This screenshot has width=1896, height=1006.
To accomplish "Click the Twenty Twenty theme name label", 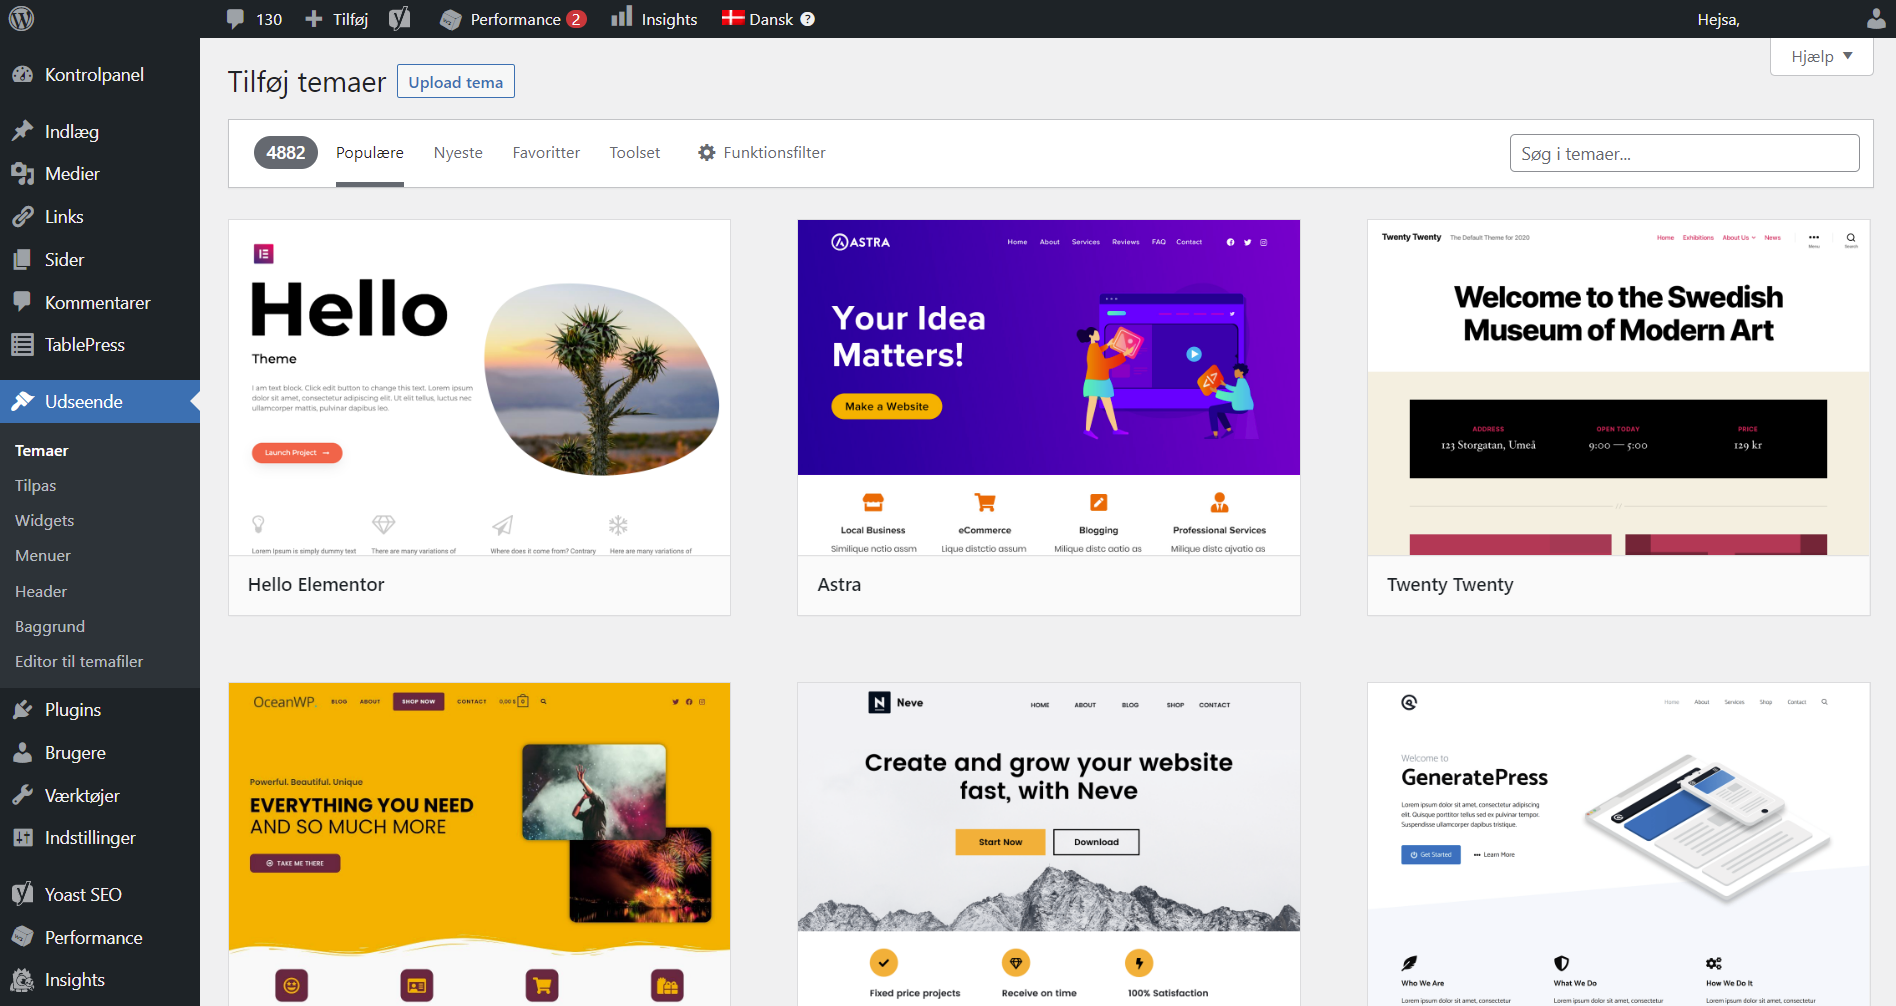I will [1450, 585].
